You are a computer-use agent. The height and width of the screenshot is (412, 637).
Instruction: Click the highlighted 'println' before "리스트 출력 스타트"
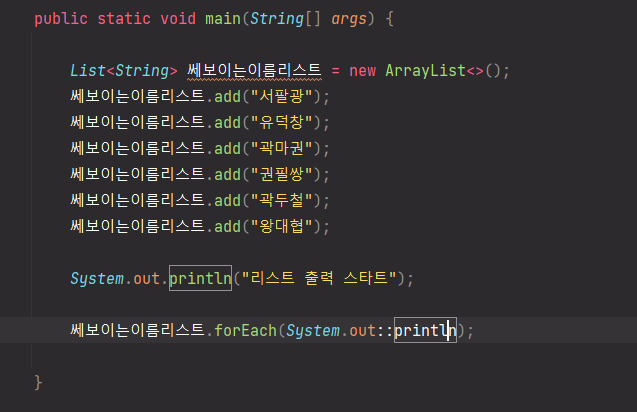pos(200,278)
